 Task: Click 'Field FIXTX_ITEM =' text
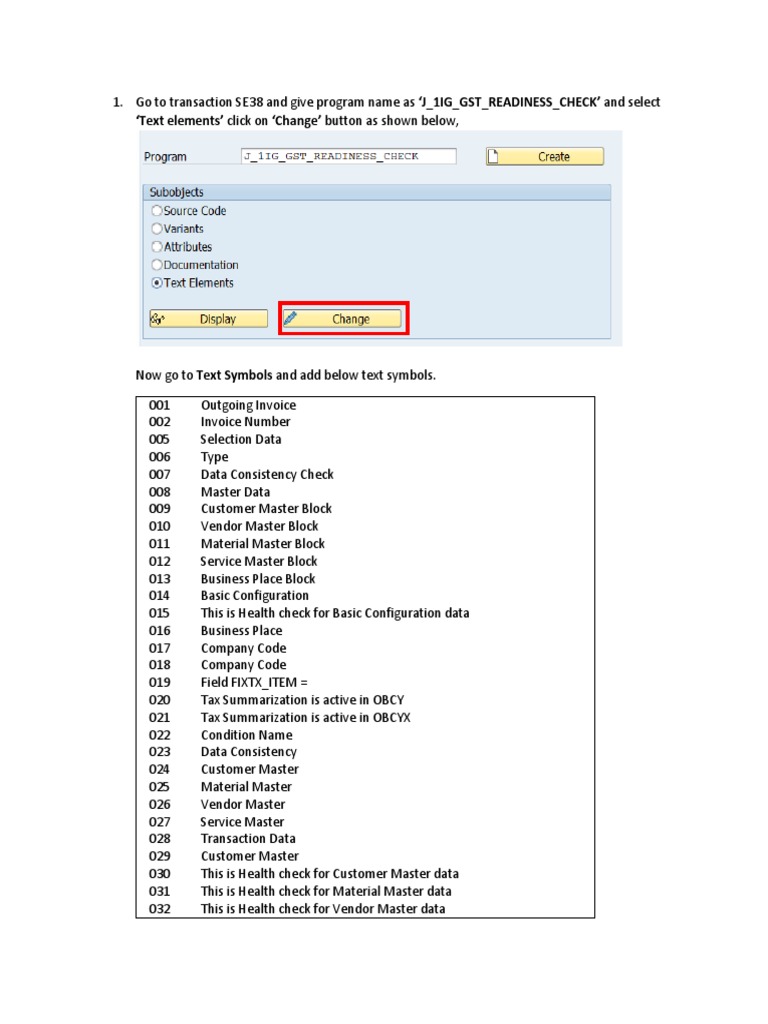pyautogui.click(x=254, y=682)
